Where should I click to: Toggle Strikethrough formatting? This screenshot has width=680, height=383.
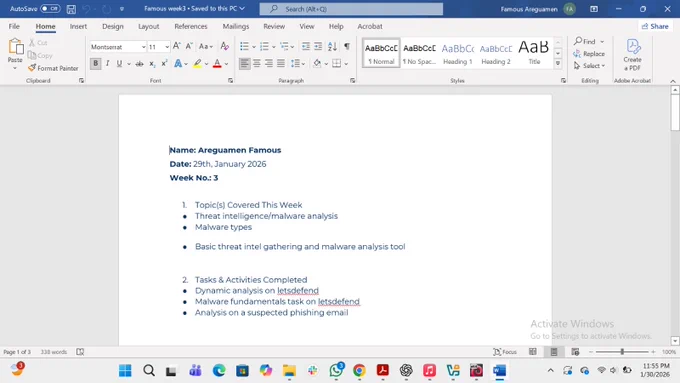[x=139, y=64]
